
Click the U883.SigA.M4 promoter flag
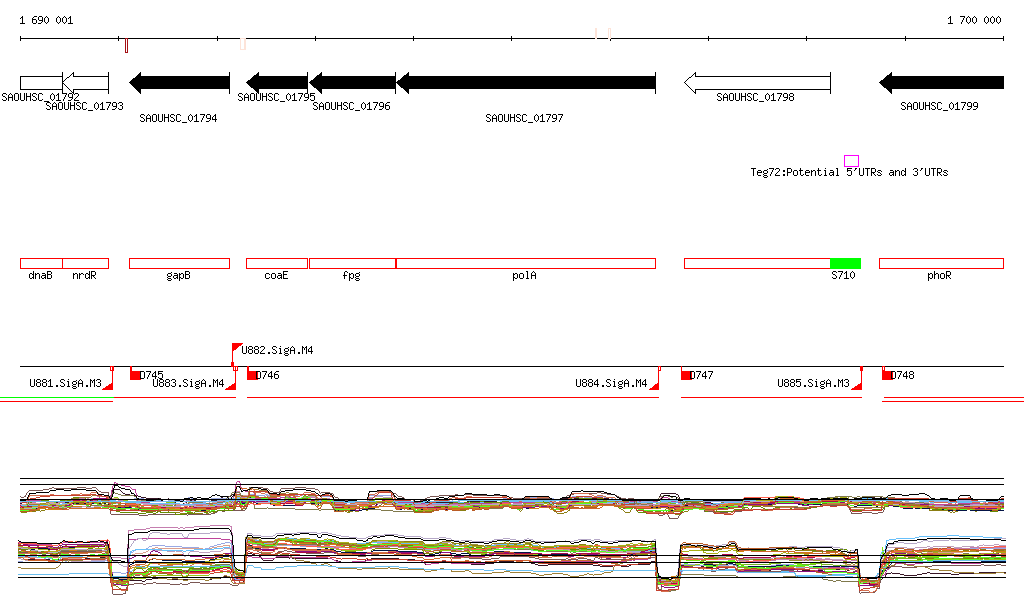(x=231, y=386)
